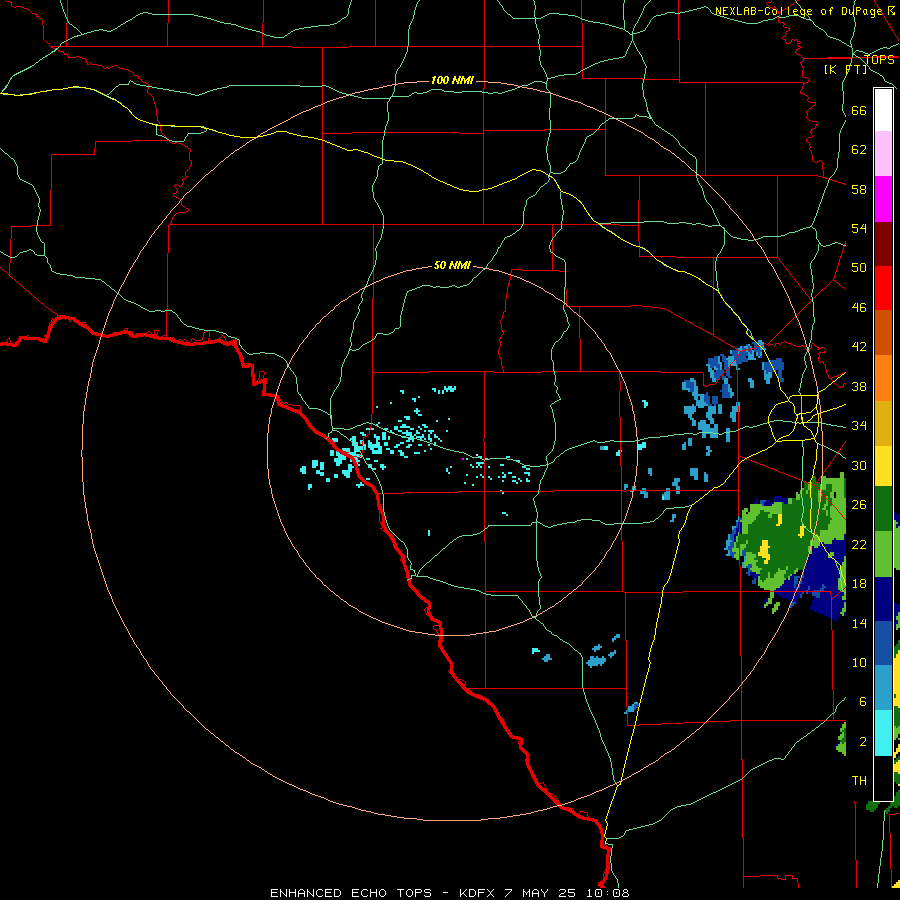Screen dimensions: 900x900
Task: Click the yellow core inside the green storm
Action: pos(765,550)
